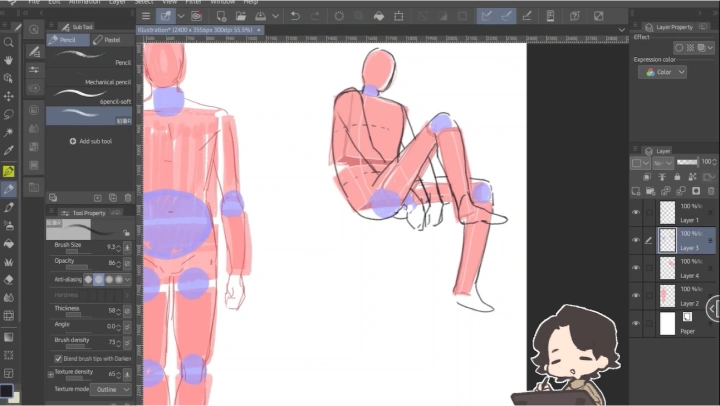This screenshot has width=720, height=406.
Task: Toggle snap to special ruler icon
Action: [x=506, y=16]
